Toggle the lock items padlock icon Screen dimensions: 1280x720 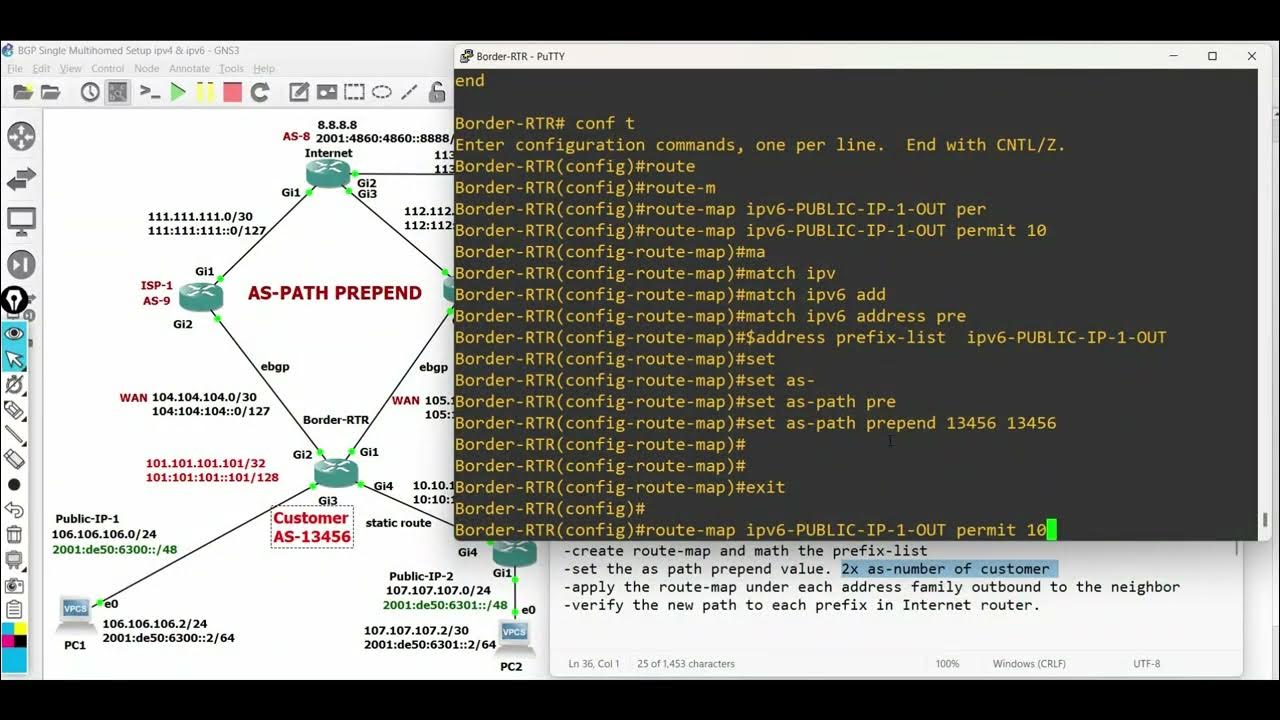437,93
